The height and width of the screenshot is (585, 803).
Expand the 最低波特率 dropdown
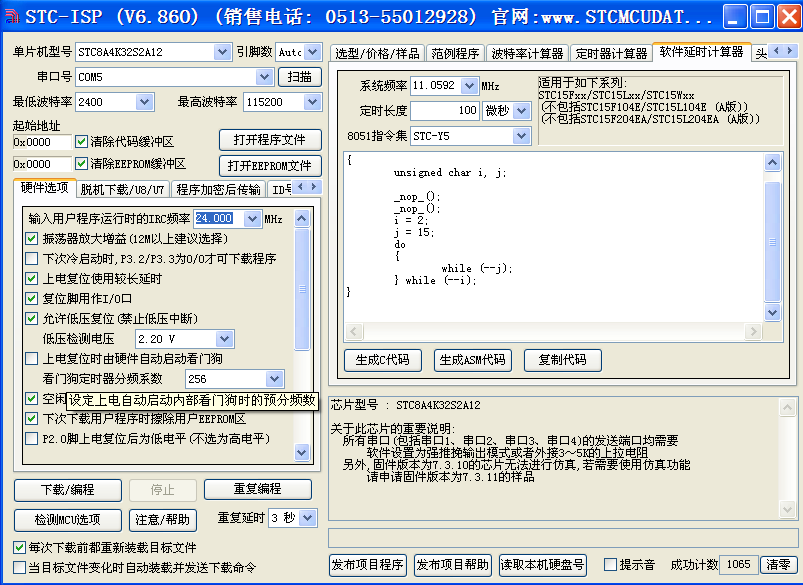click(x=145, y=102)
